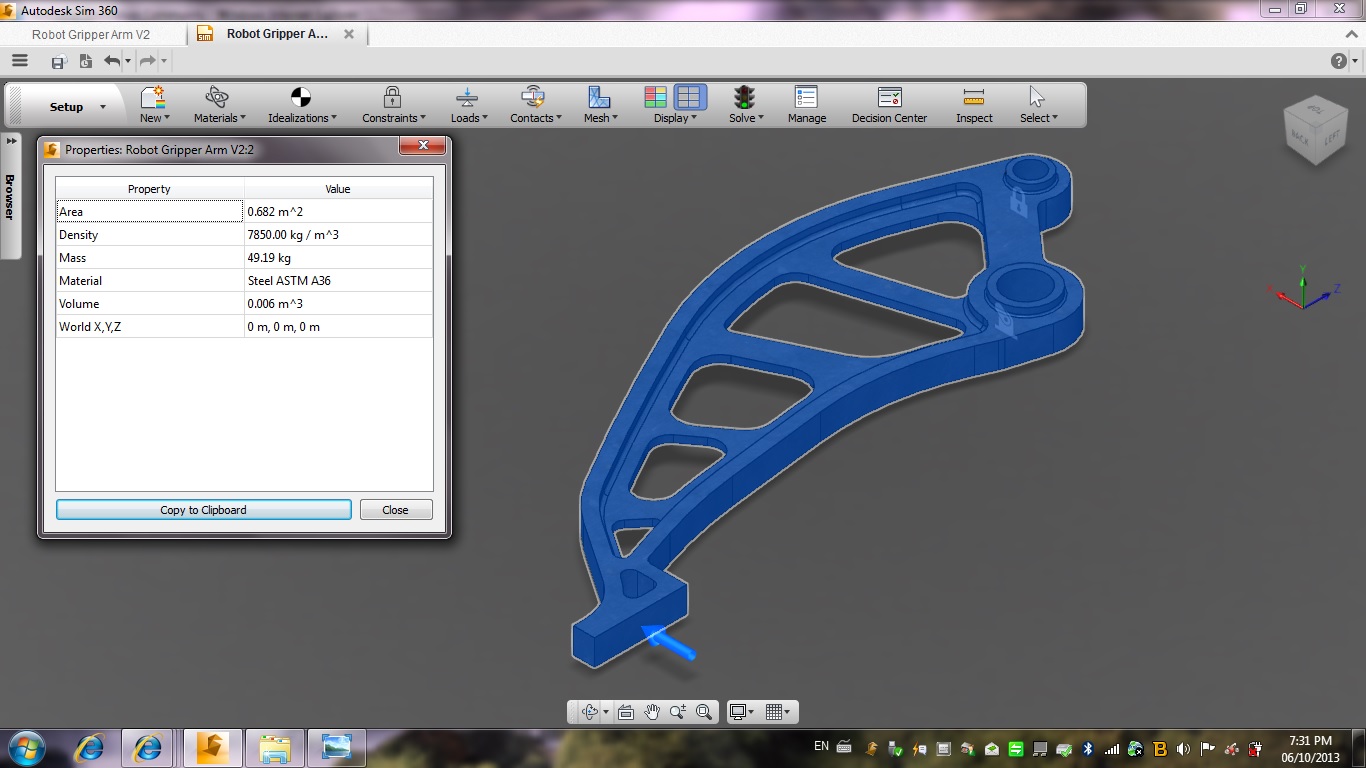This screenshot has width=1366, height=768.
Task: Open the Solve traffic light menu
Action: pos(745,105)
